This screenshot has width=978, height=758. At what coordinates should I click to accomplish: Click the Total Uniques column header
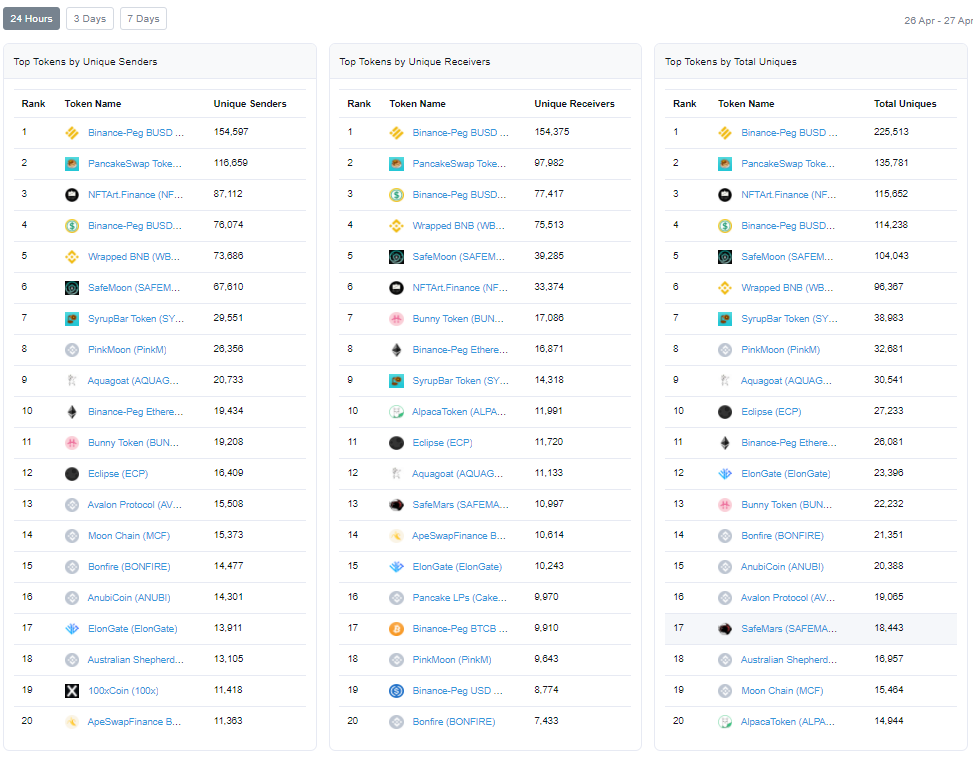pyautogui.click(x=905, y=104)
